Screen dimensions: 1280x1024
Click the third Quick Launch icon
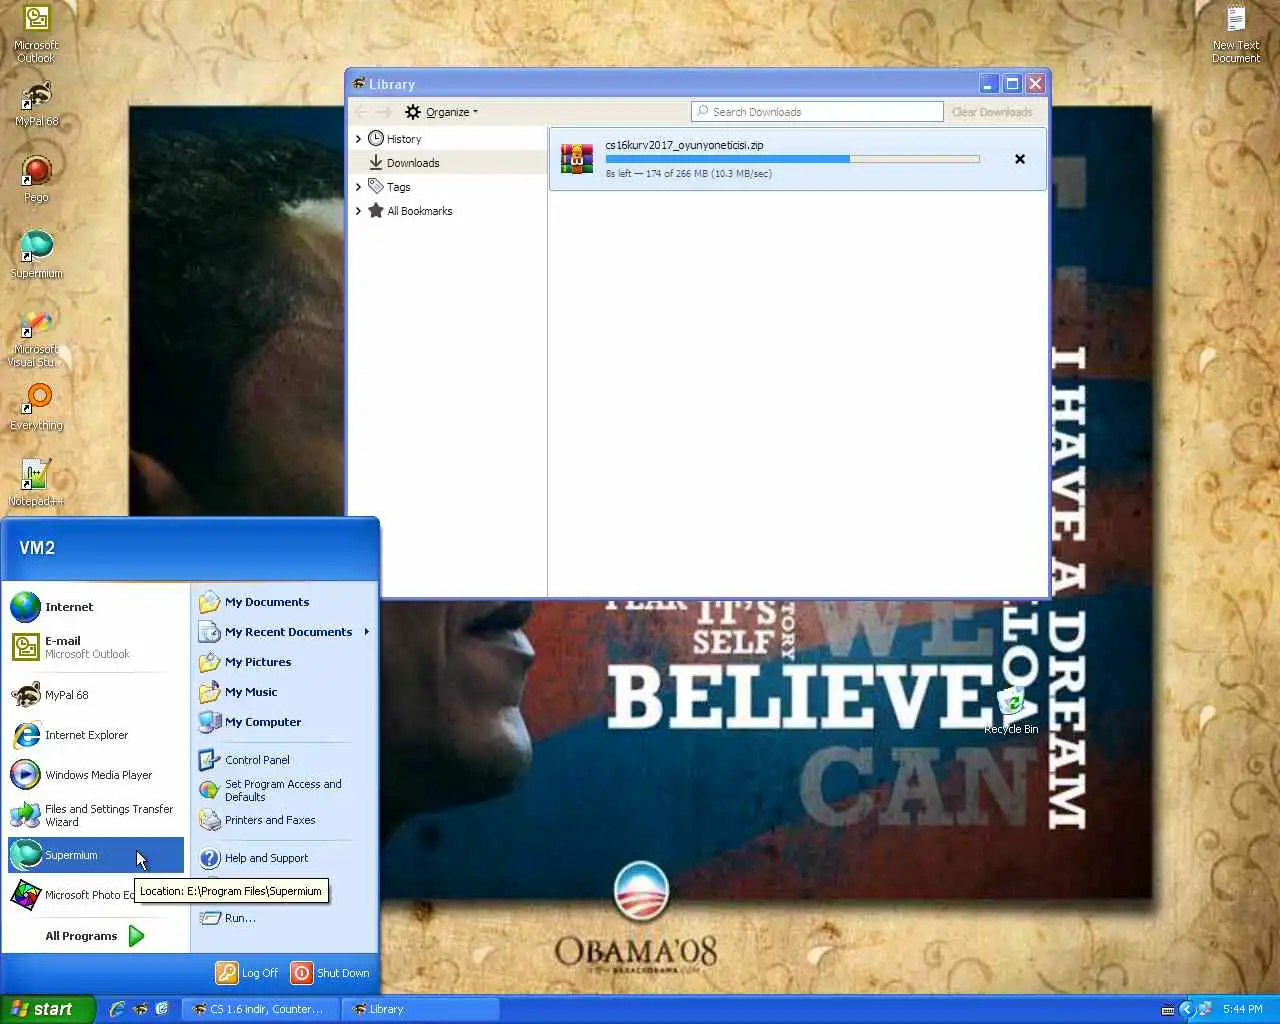pos(162,1009)
